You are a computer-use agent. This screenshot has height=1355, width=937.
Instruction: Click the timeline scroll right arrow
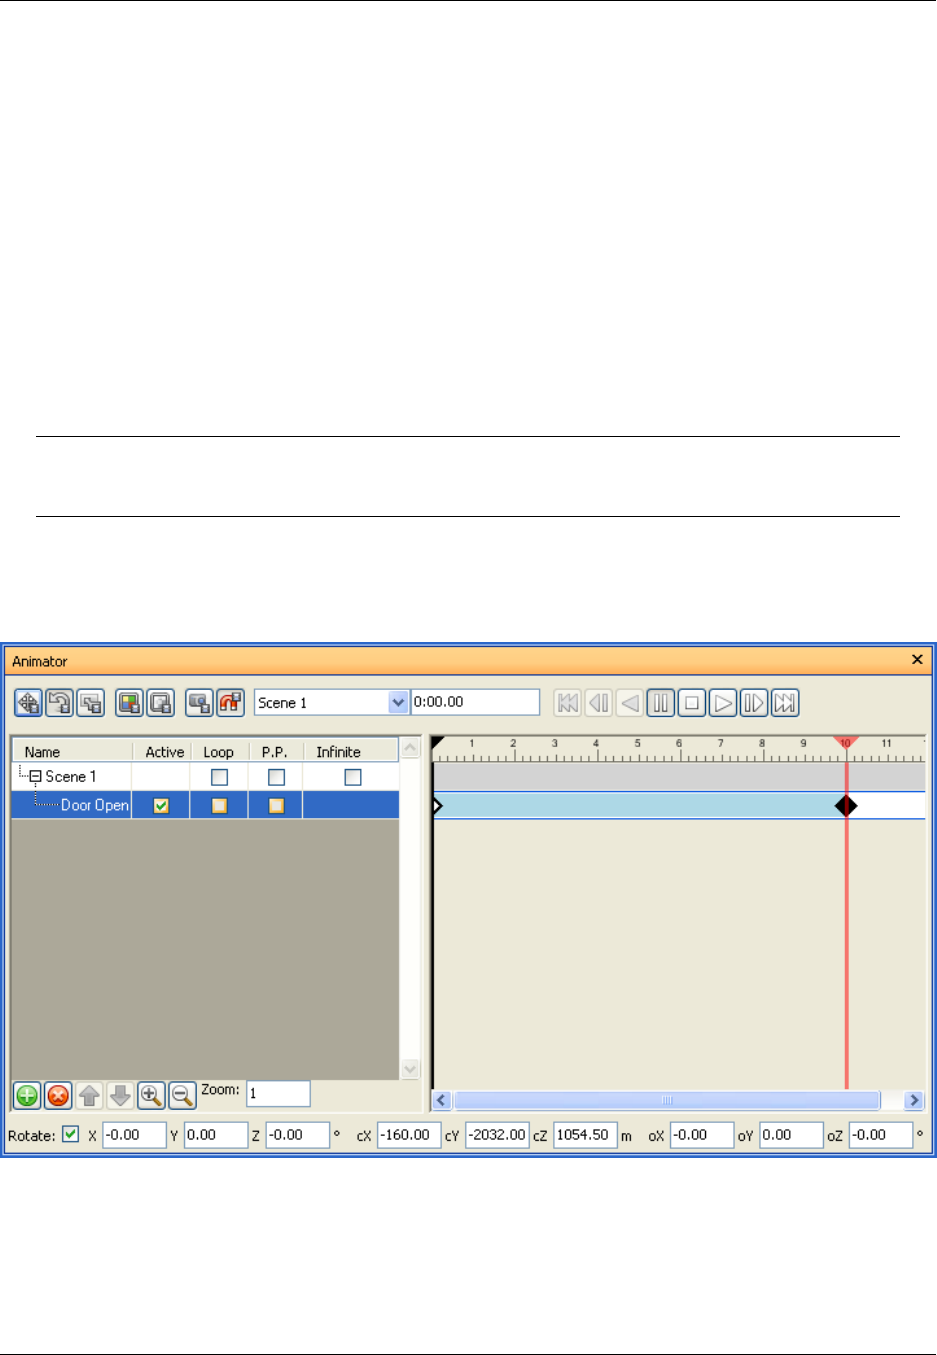coord(914,1100)
